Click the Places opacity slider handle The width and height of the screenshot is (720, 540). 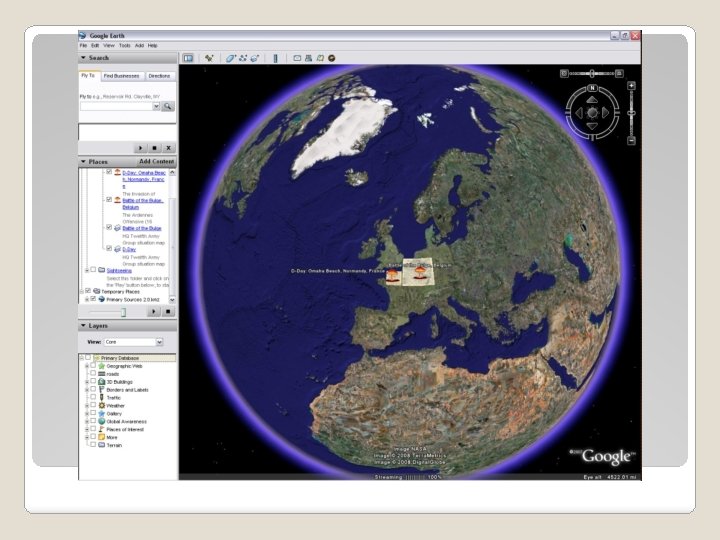[x=123, y=312]
